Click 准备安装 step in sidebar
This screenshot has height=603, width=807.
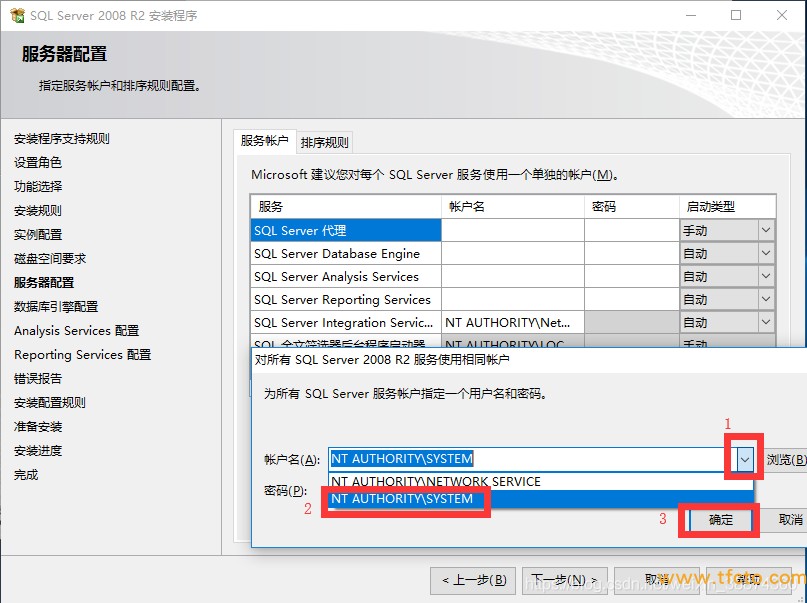click(38, 427)
